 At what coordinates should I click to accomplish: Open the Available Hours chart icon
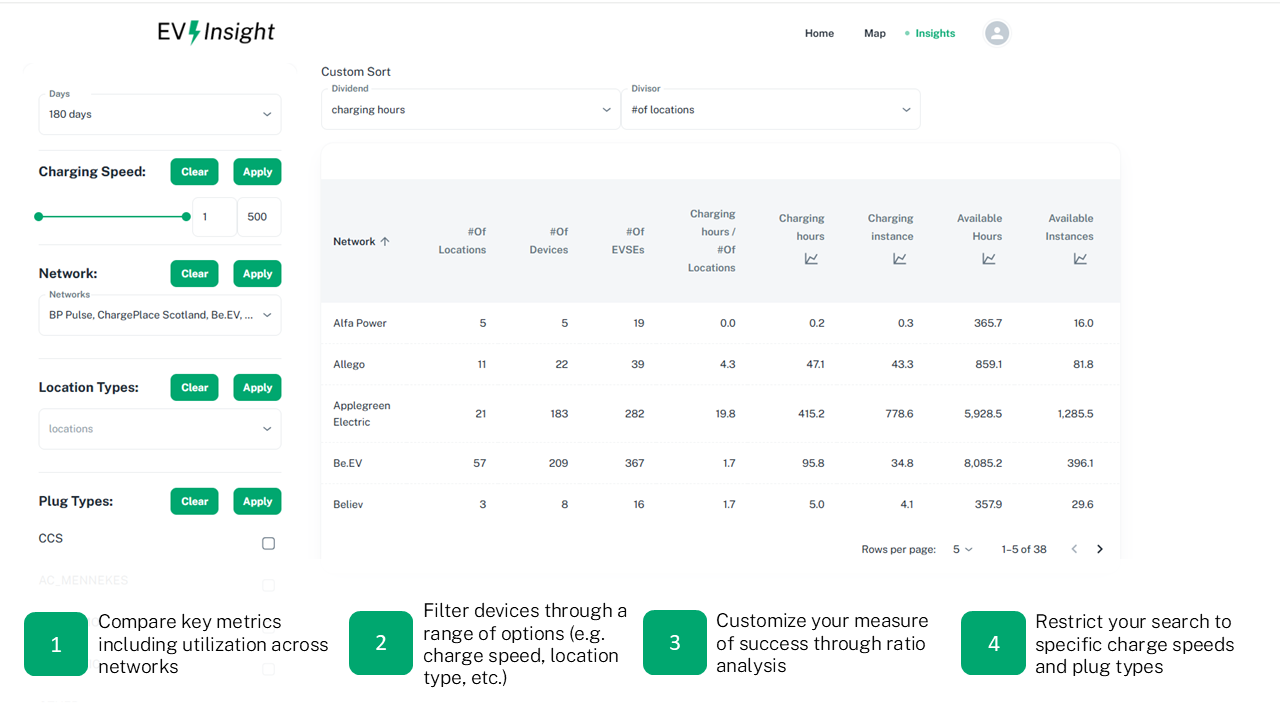click(988, 259)
